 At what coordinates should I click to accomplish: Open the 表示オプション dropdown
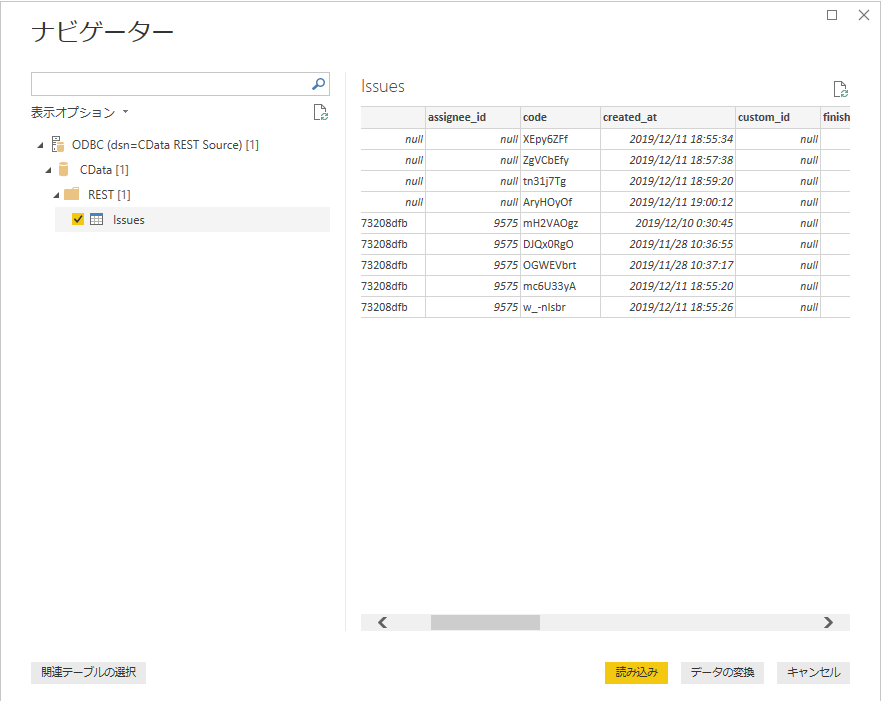click(79, 112)
